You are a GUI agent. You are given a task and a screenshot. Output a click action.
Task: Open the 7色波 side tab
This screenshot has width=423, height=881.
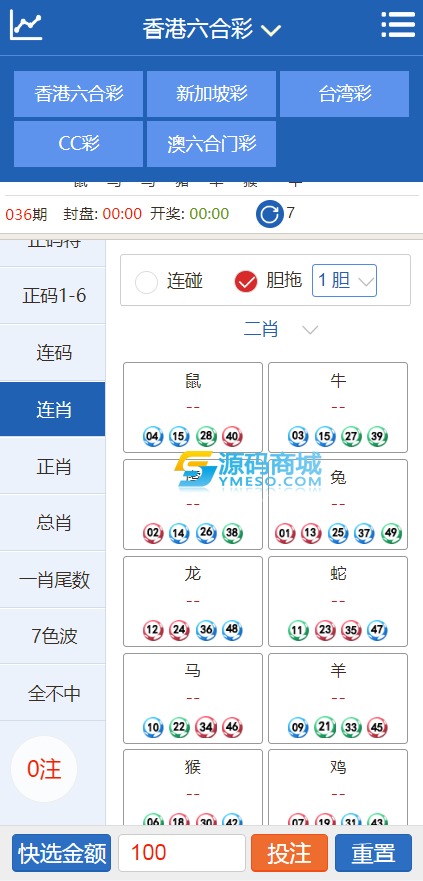[53, 636]
